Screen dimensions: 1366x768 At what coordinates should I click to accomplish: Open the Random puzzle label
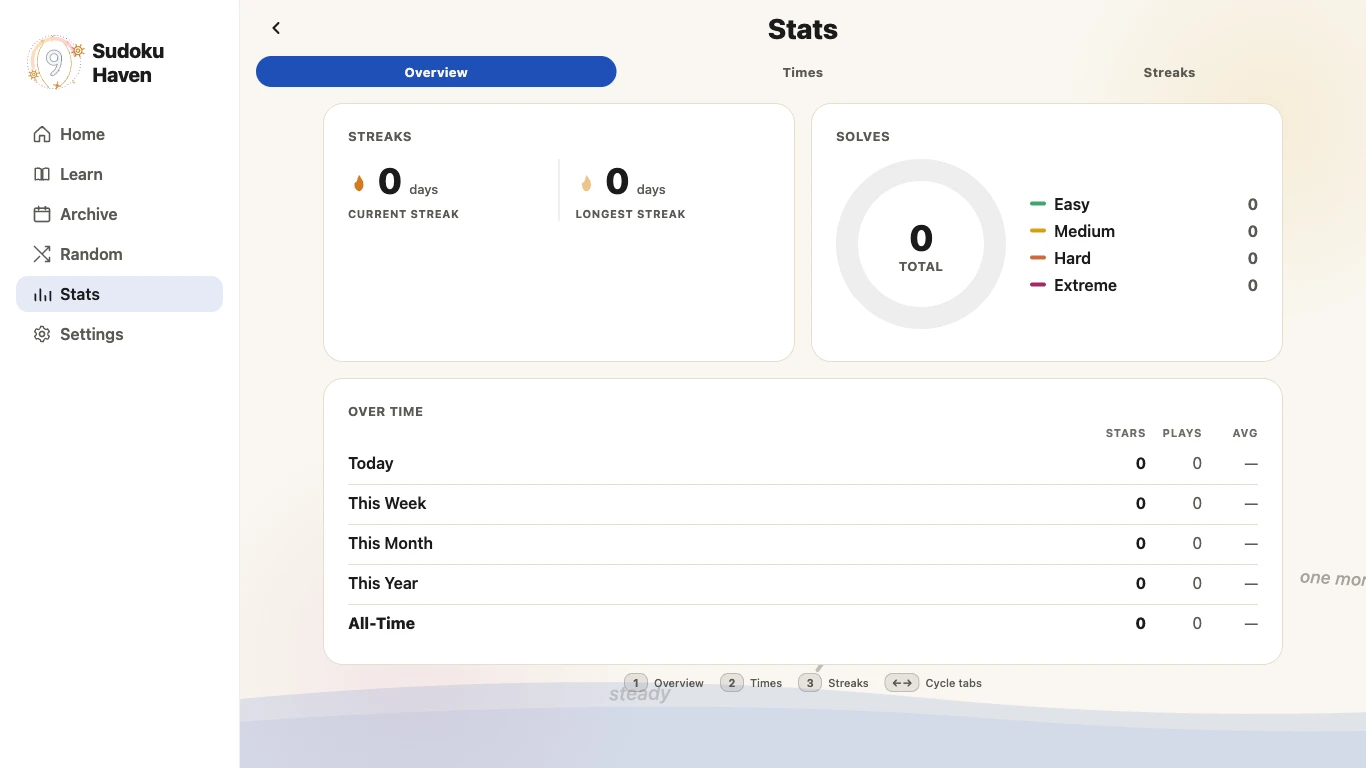click(x=91, y=254)
